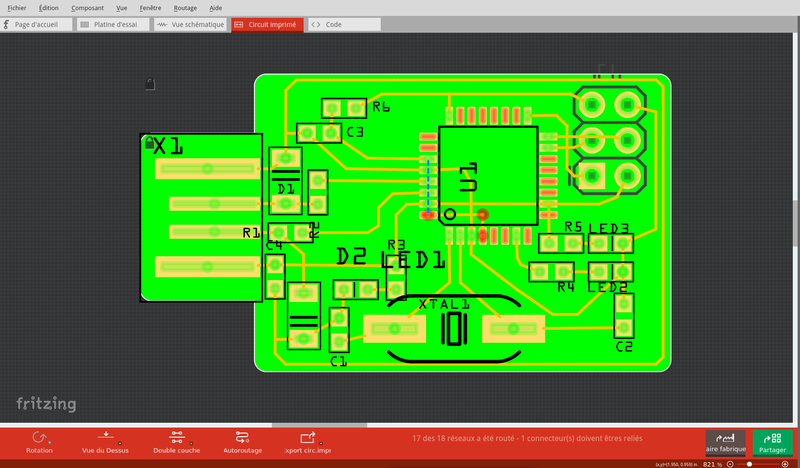Image resolution: width=800 pixels, height=468 pixels.
Task: Open the Code tab
Action: 333,24
